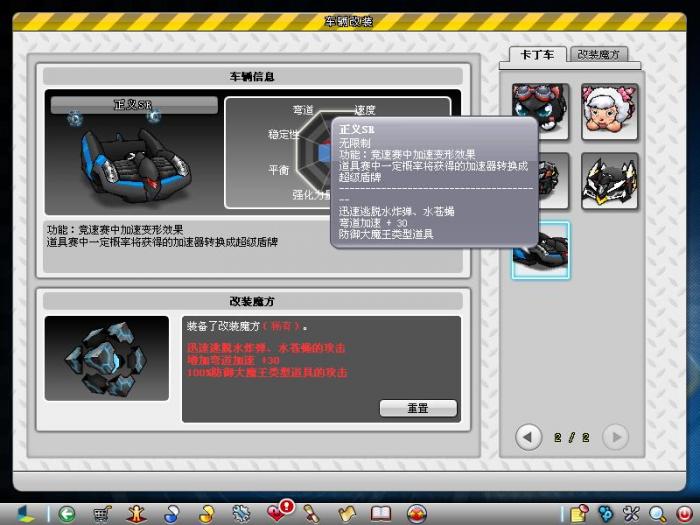Click the page indicator 2 / 2
Image resolution: width=700 pixels, height=525 pixels.
[x=572, y=438]
